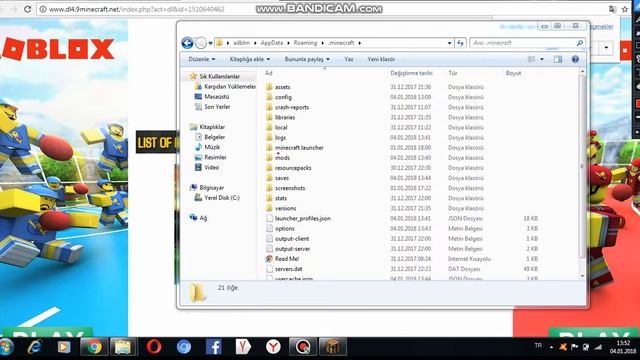Click the Yaz toolbar button

point(349,59)
